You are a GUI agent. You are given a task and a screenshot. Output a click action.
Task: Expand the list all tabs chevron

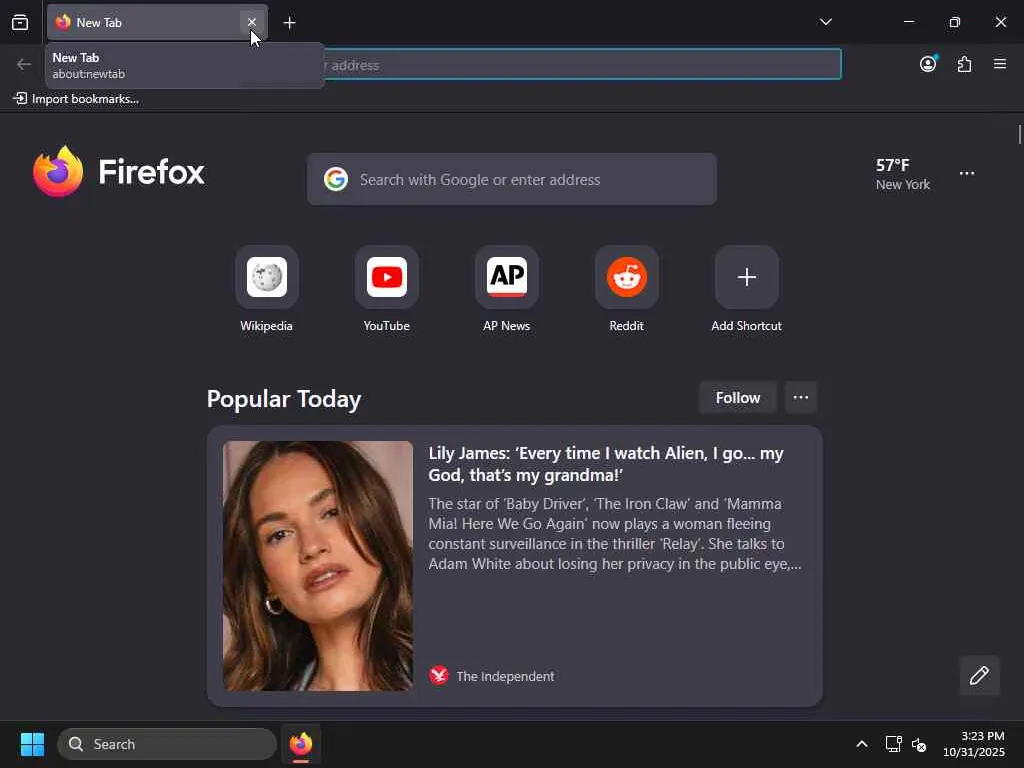(825, 22)
